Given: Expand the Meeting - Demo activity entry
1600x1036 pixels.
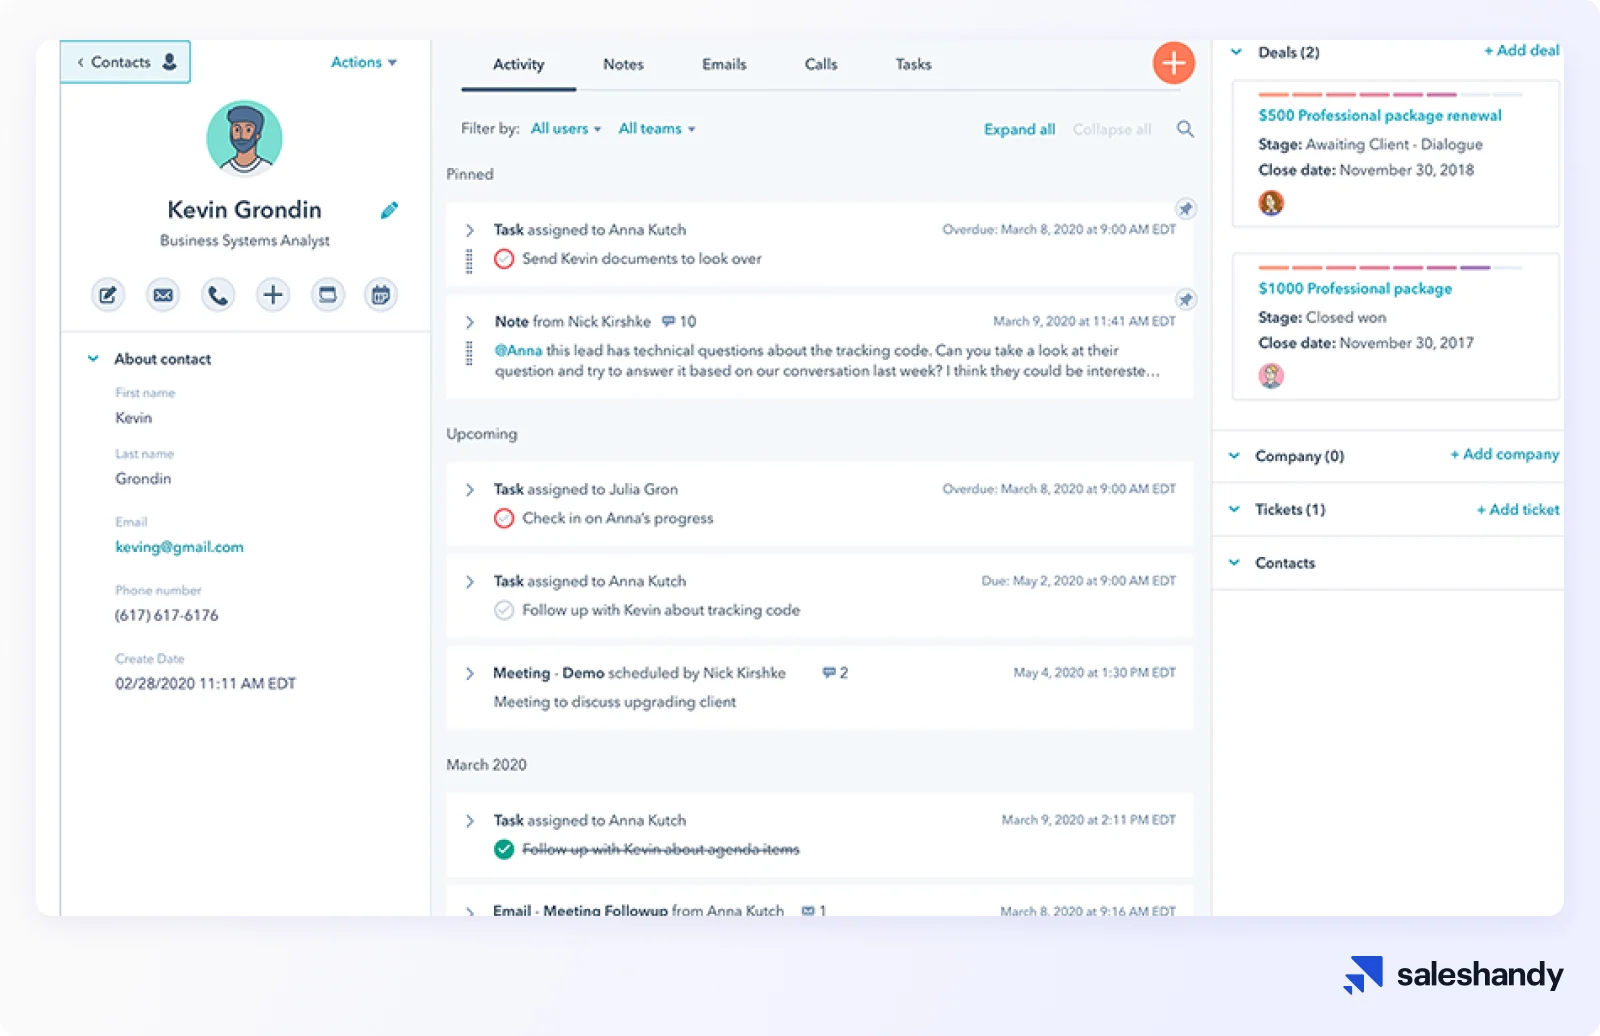Looking at the screenshot, I should [470, 673].
